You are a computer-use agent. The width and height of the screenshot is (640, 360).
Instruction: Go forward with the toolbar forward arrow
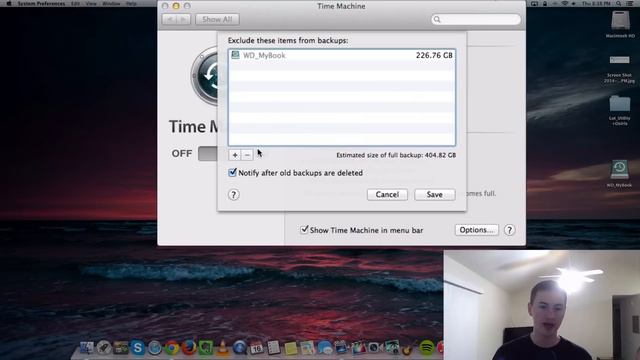(x=183, y=19)
